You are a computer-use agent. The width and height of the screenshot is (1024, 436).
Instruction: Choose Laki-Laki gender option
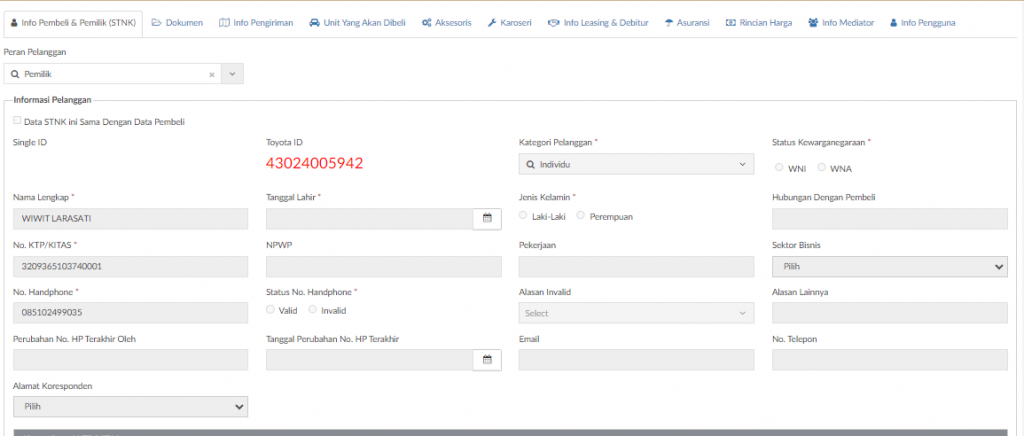click(522, 216)
